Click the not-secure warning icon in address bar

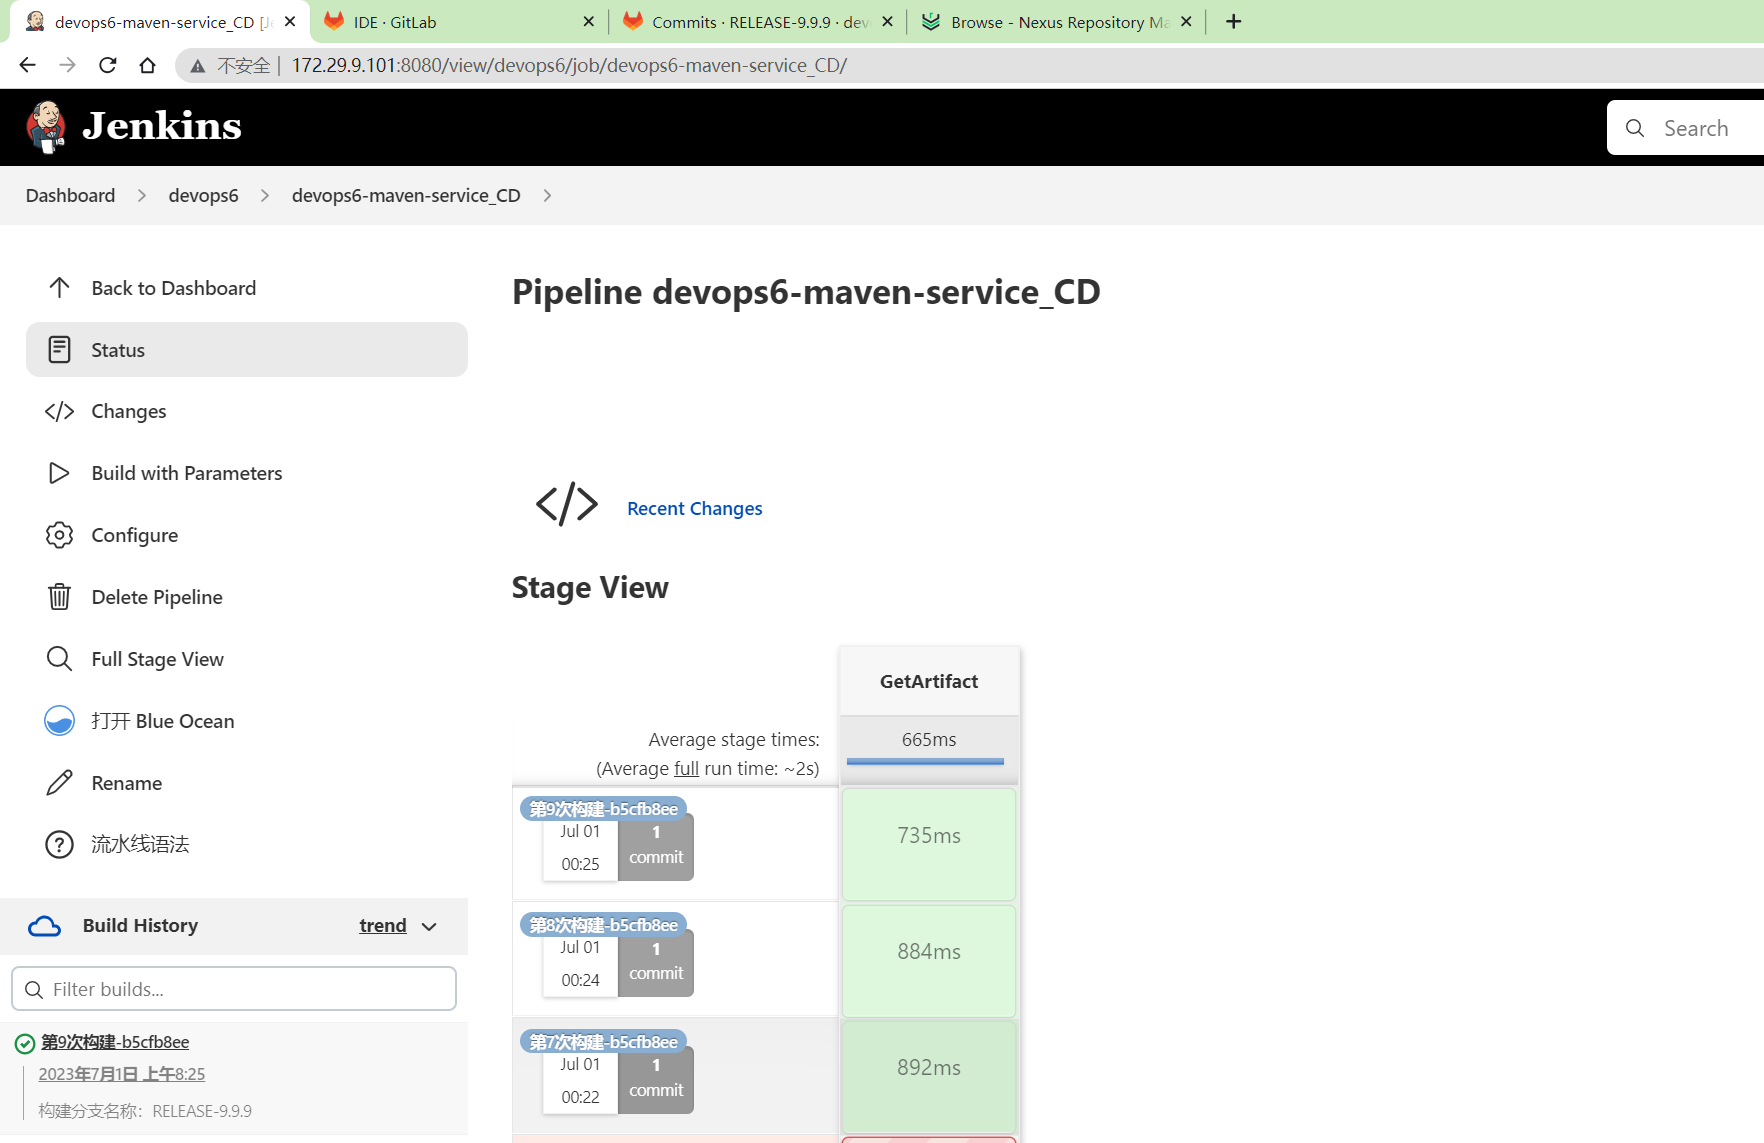pyautogui.click(x=198, y=66)
